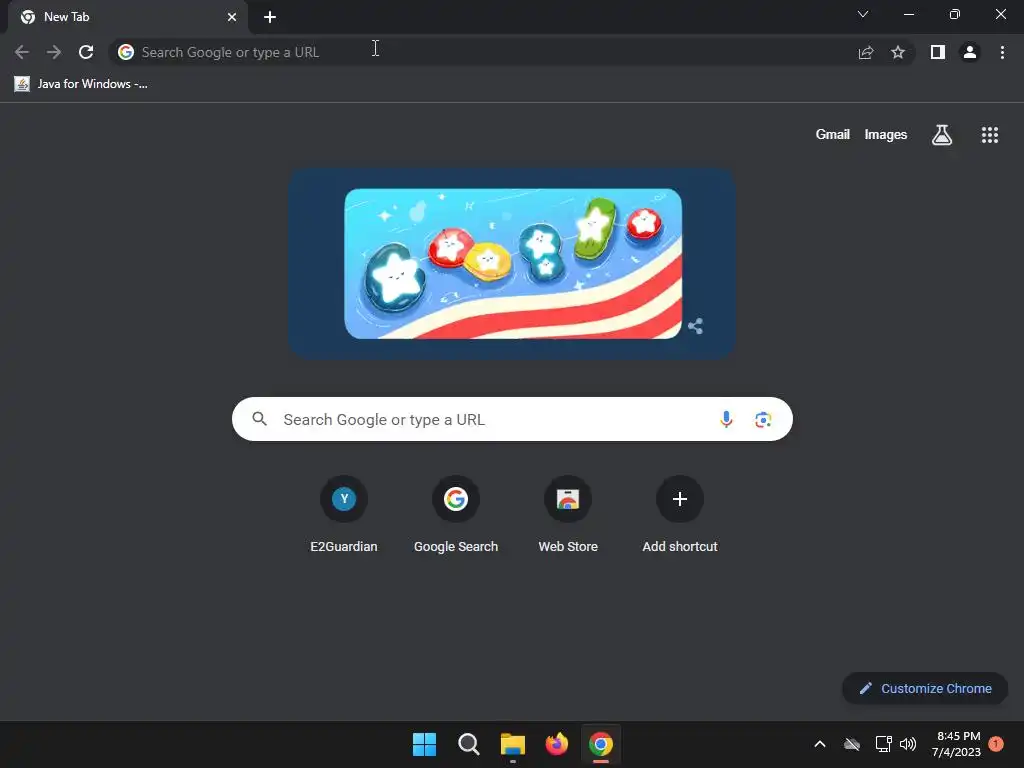Image resolution: width=1024 pixels, height=768 pixels.
Task: Show hidden system tray icons
Action: [820, 744]
